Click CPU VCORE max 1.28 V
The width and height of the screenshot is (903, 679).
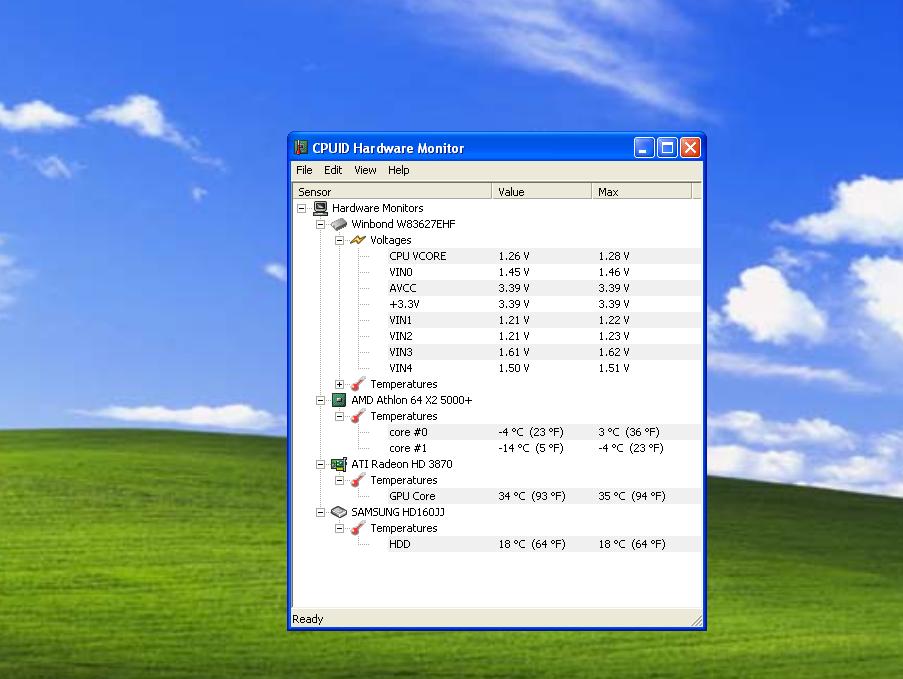(x=614, y=256)
